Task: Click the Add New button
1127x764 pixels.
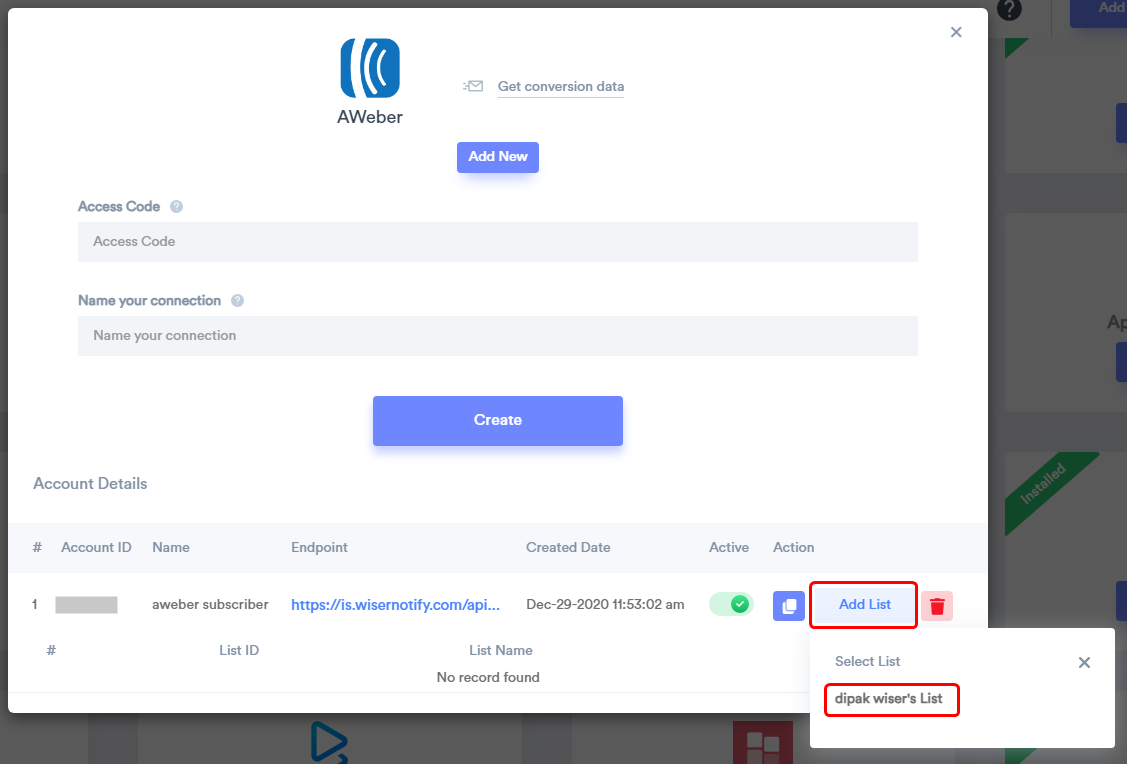Action: point(498,157)
